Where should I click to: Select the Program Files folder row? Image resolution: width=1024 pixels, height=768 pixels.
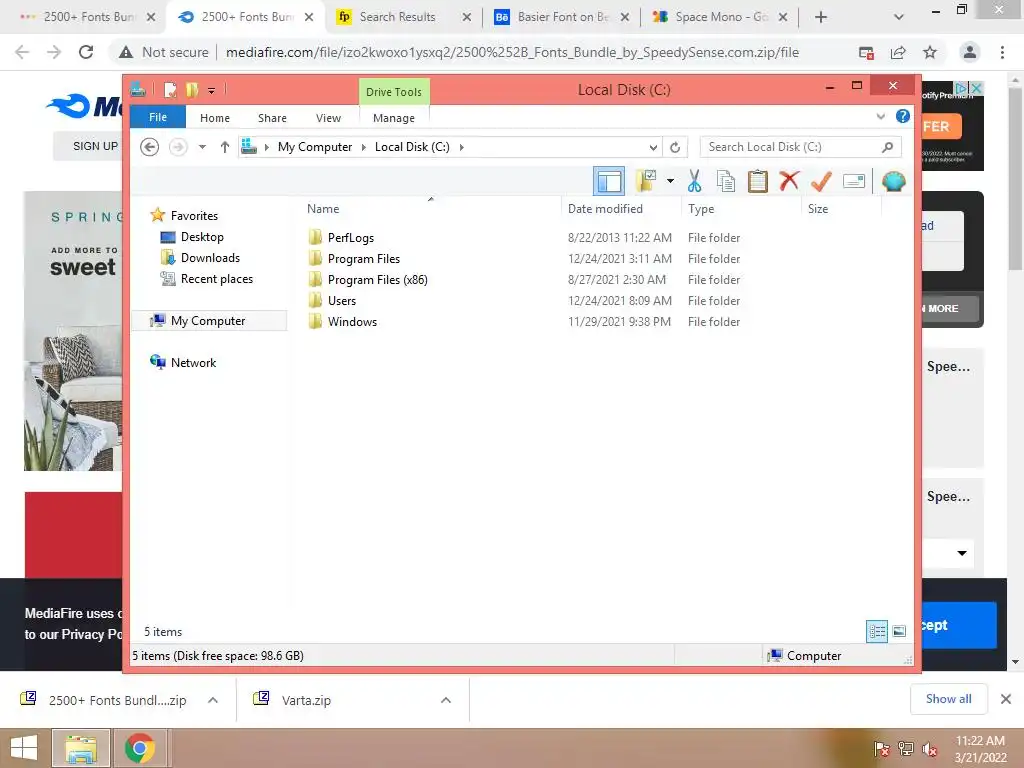click(x=522, y=259)
